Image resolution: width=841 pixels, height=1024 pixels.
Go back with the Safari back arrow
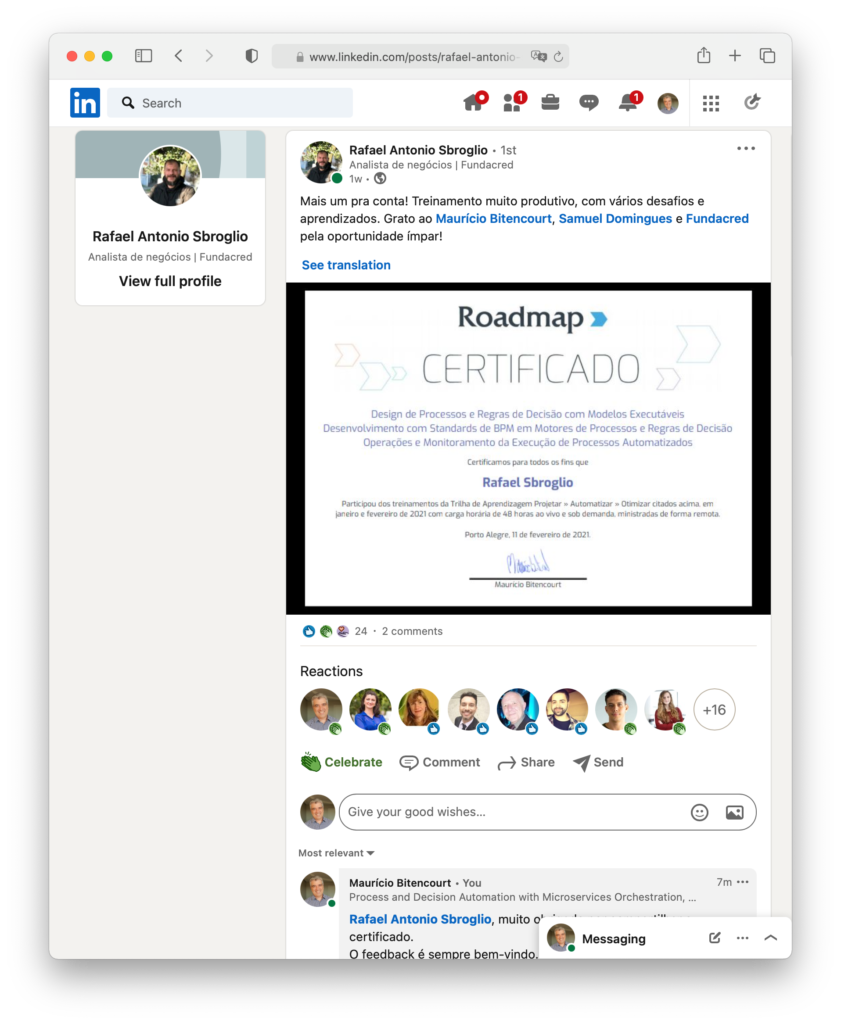pos(179,56)
